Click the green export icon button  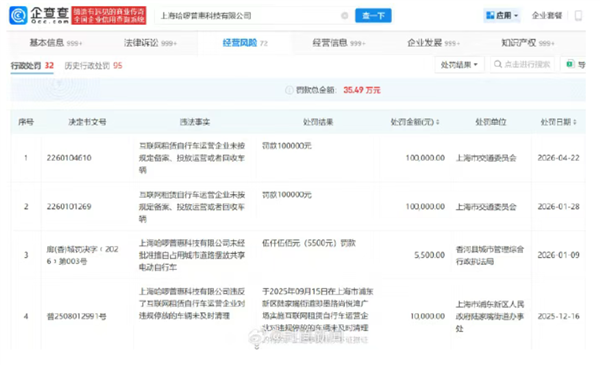pyautogui.click(x=570, y=64)
